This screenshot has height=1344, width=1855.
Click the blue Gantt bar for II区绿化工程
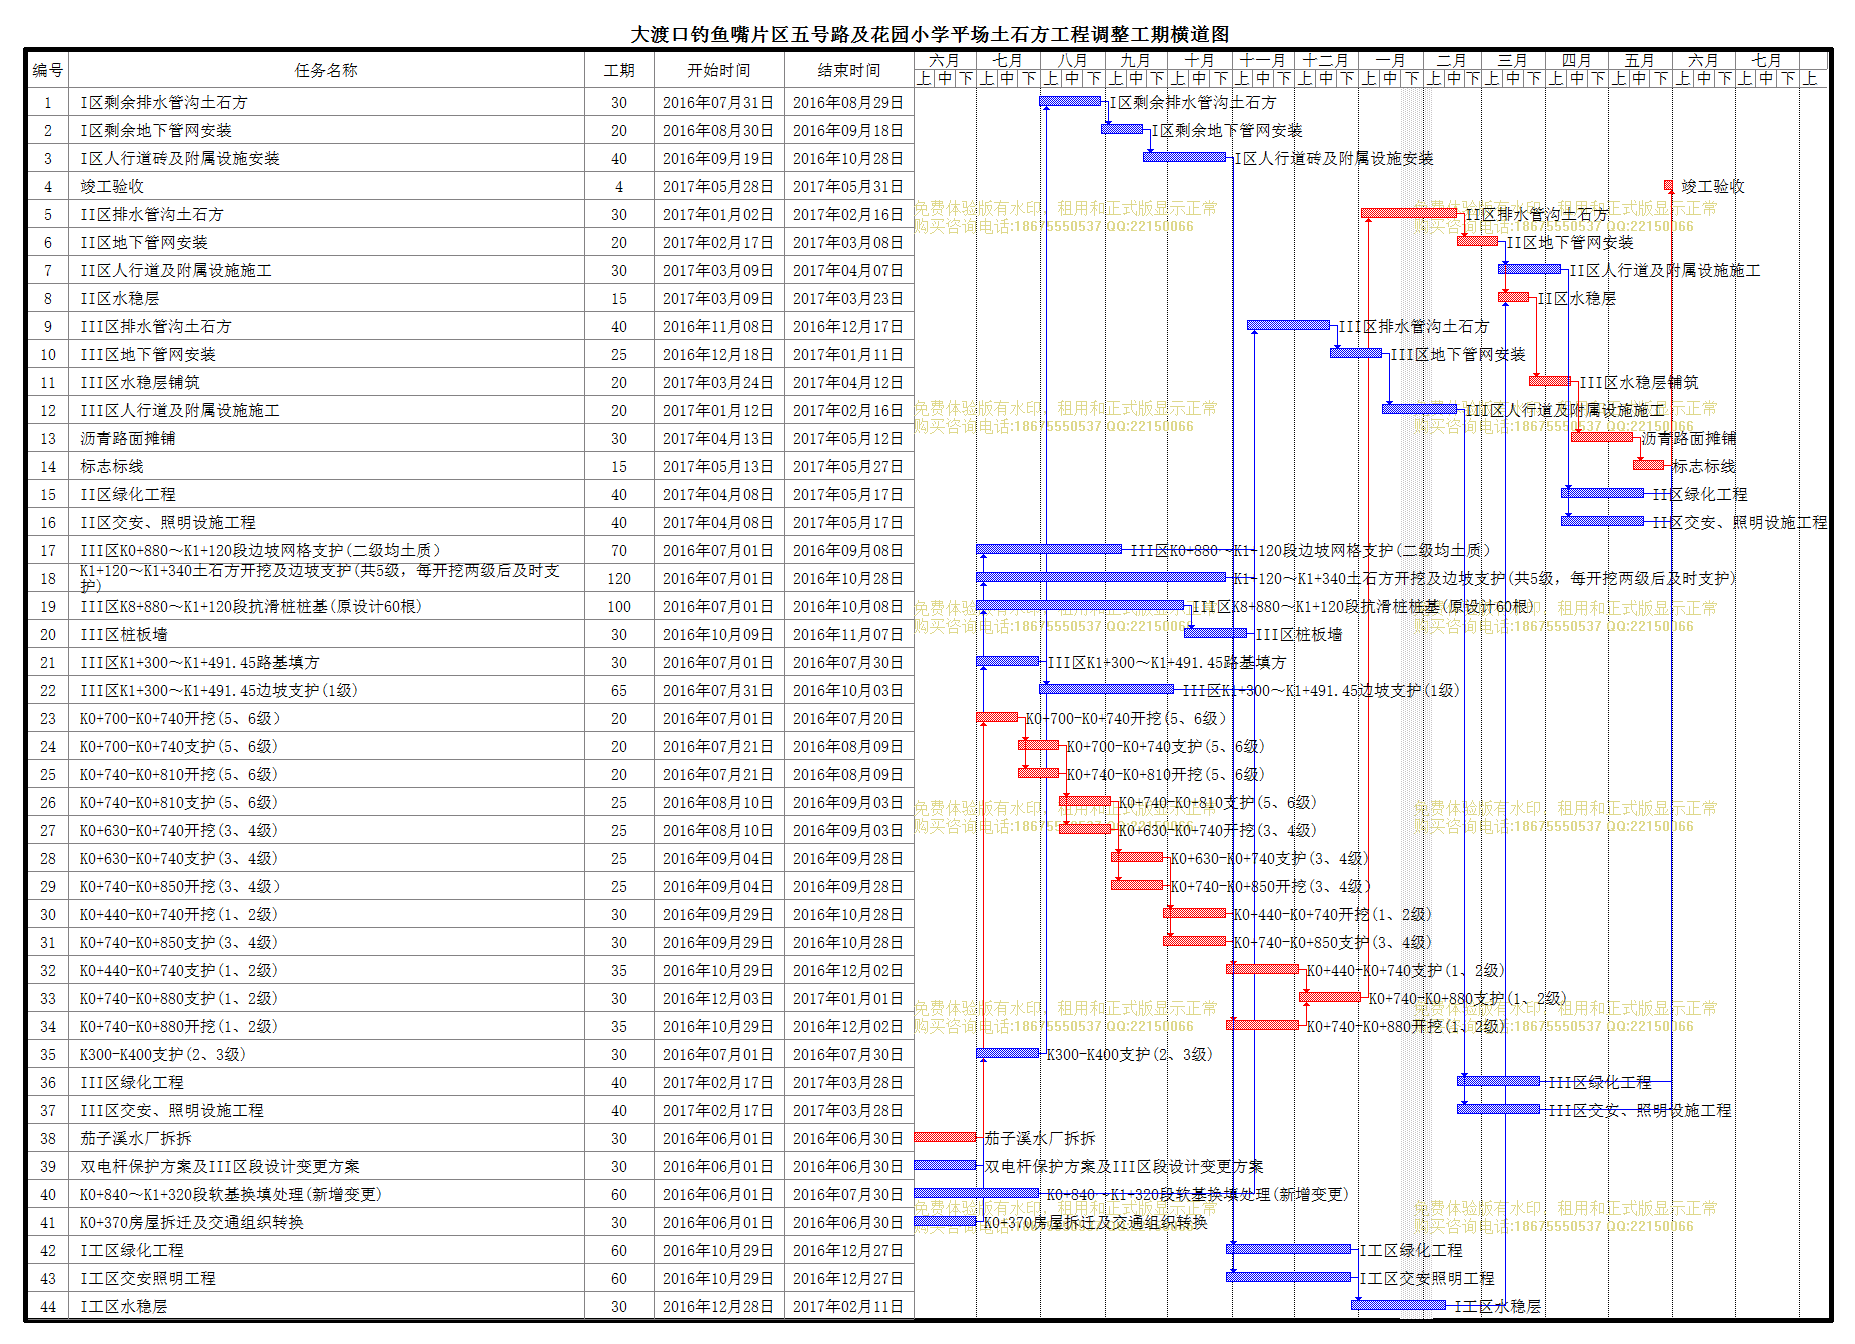click(1602, 493)
